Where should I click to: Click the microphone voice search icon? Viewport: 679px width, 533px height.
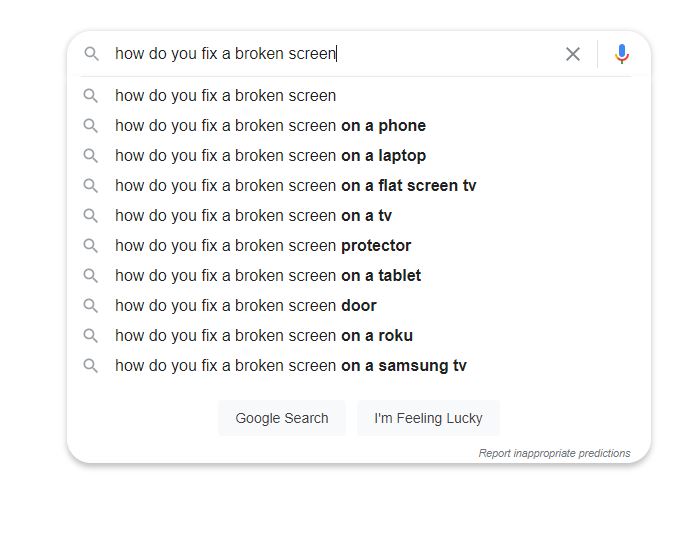622,54
